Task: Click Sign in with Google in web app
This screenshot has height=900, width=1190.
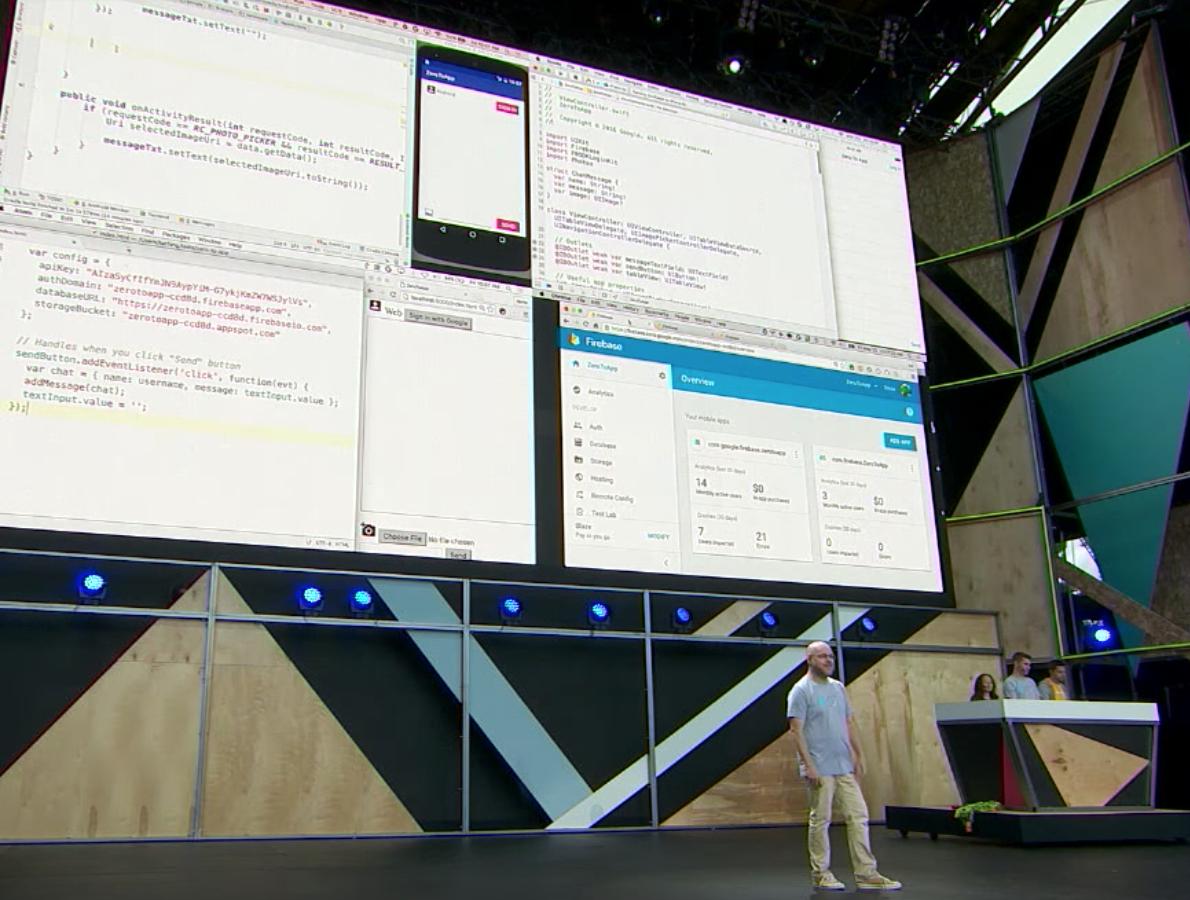Action: tap(439, 319)
